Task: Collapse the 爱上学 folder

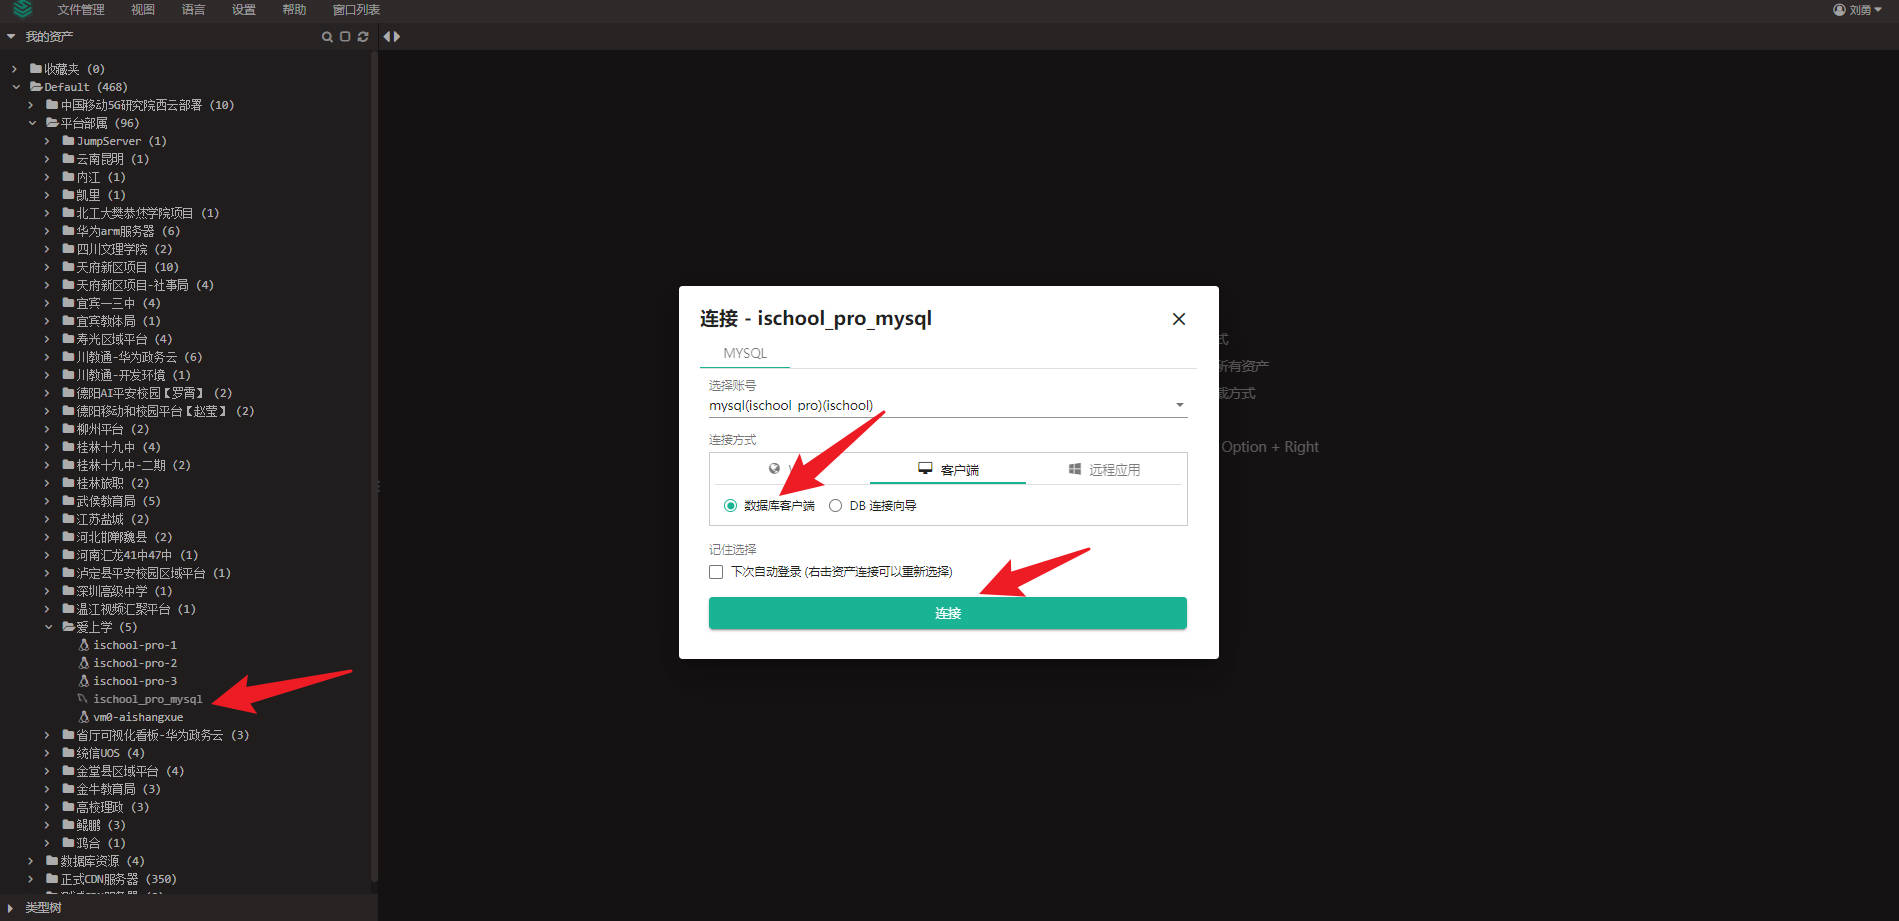Action: [x=48, y=627]
